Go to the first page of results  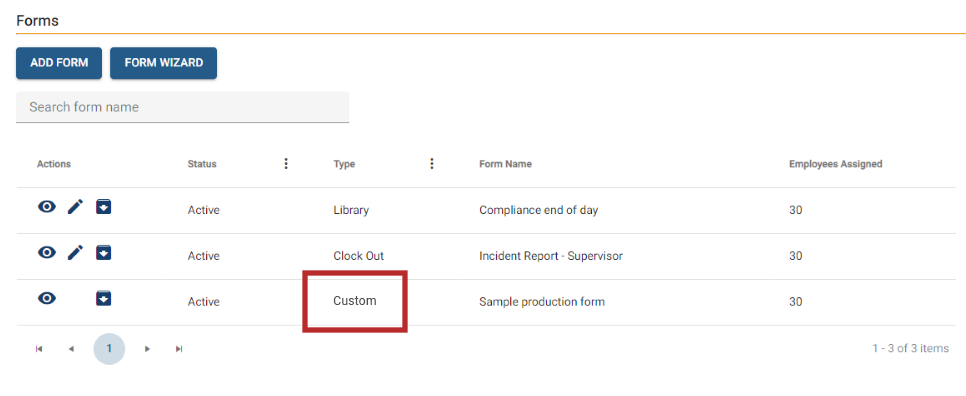39,349
